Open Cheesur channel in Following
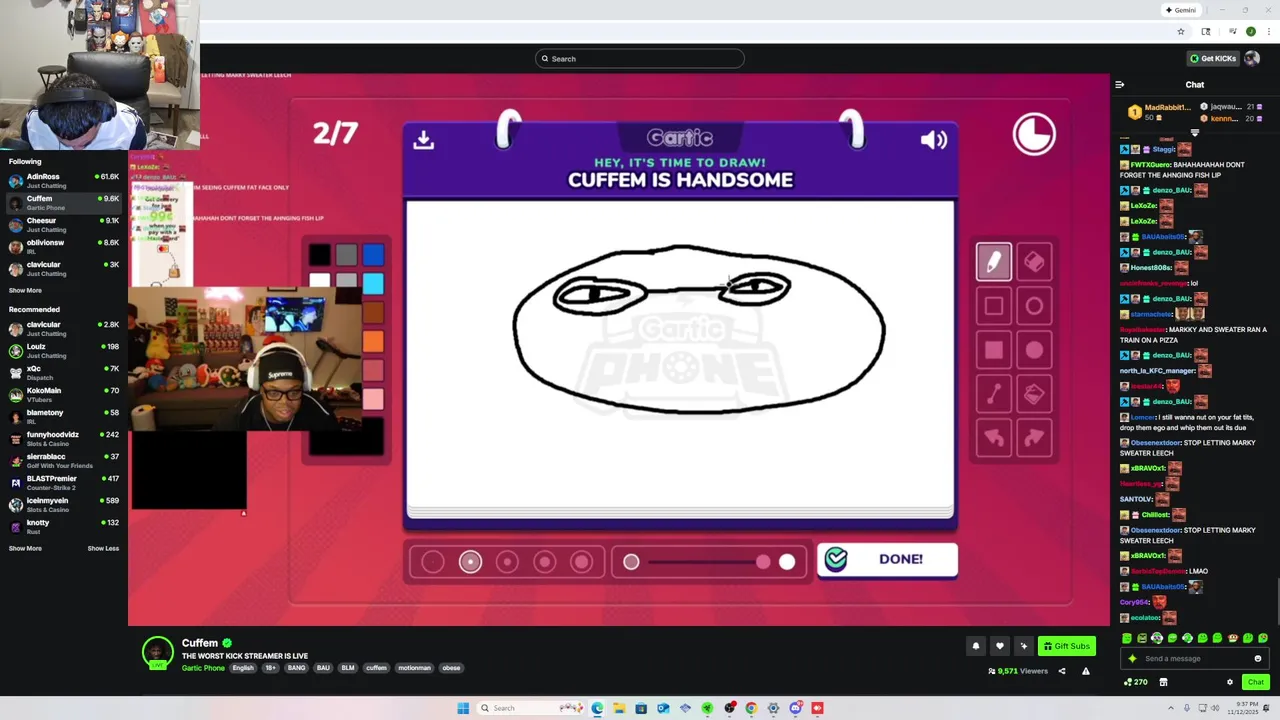Viewport: 1280px width, 720px height. coord(64,224)
